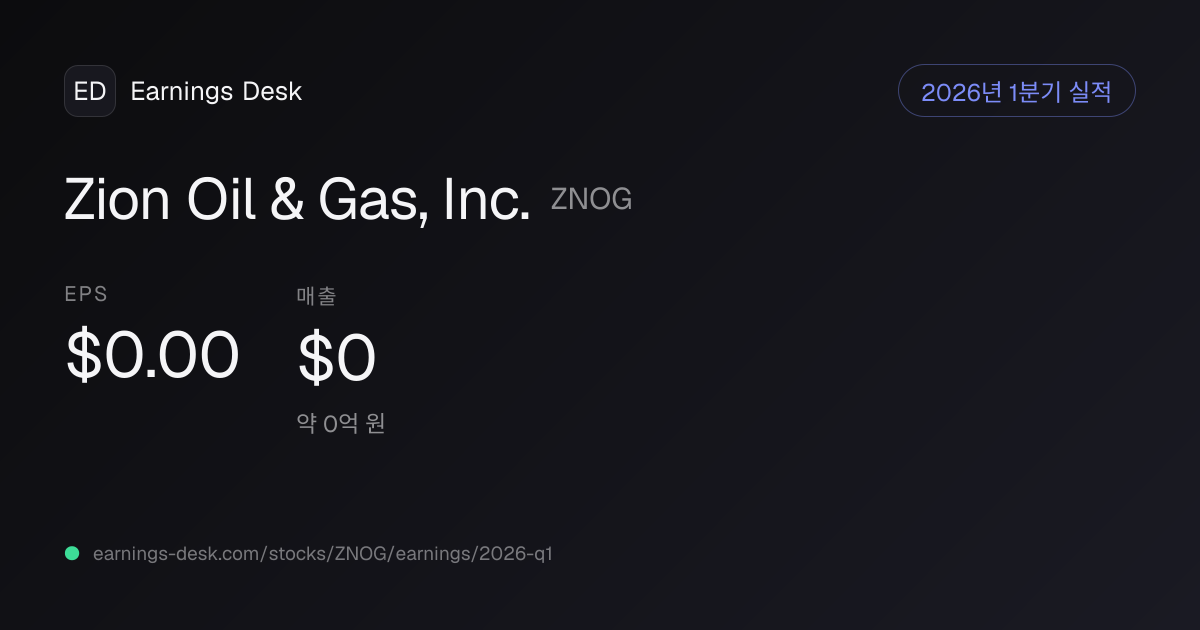
Task: Select the 2026년 1분기 실적 badge
Action: pos(1016,91)
